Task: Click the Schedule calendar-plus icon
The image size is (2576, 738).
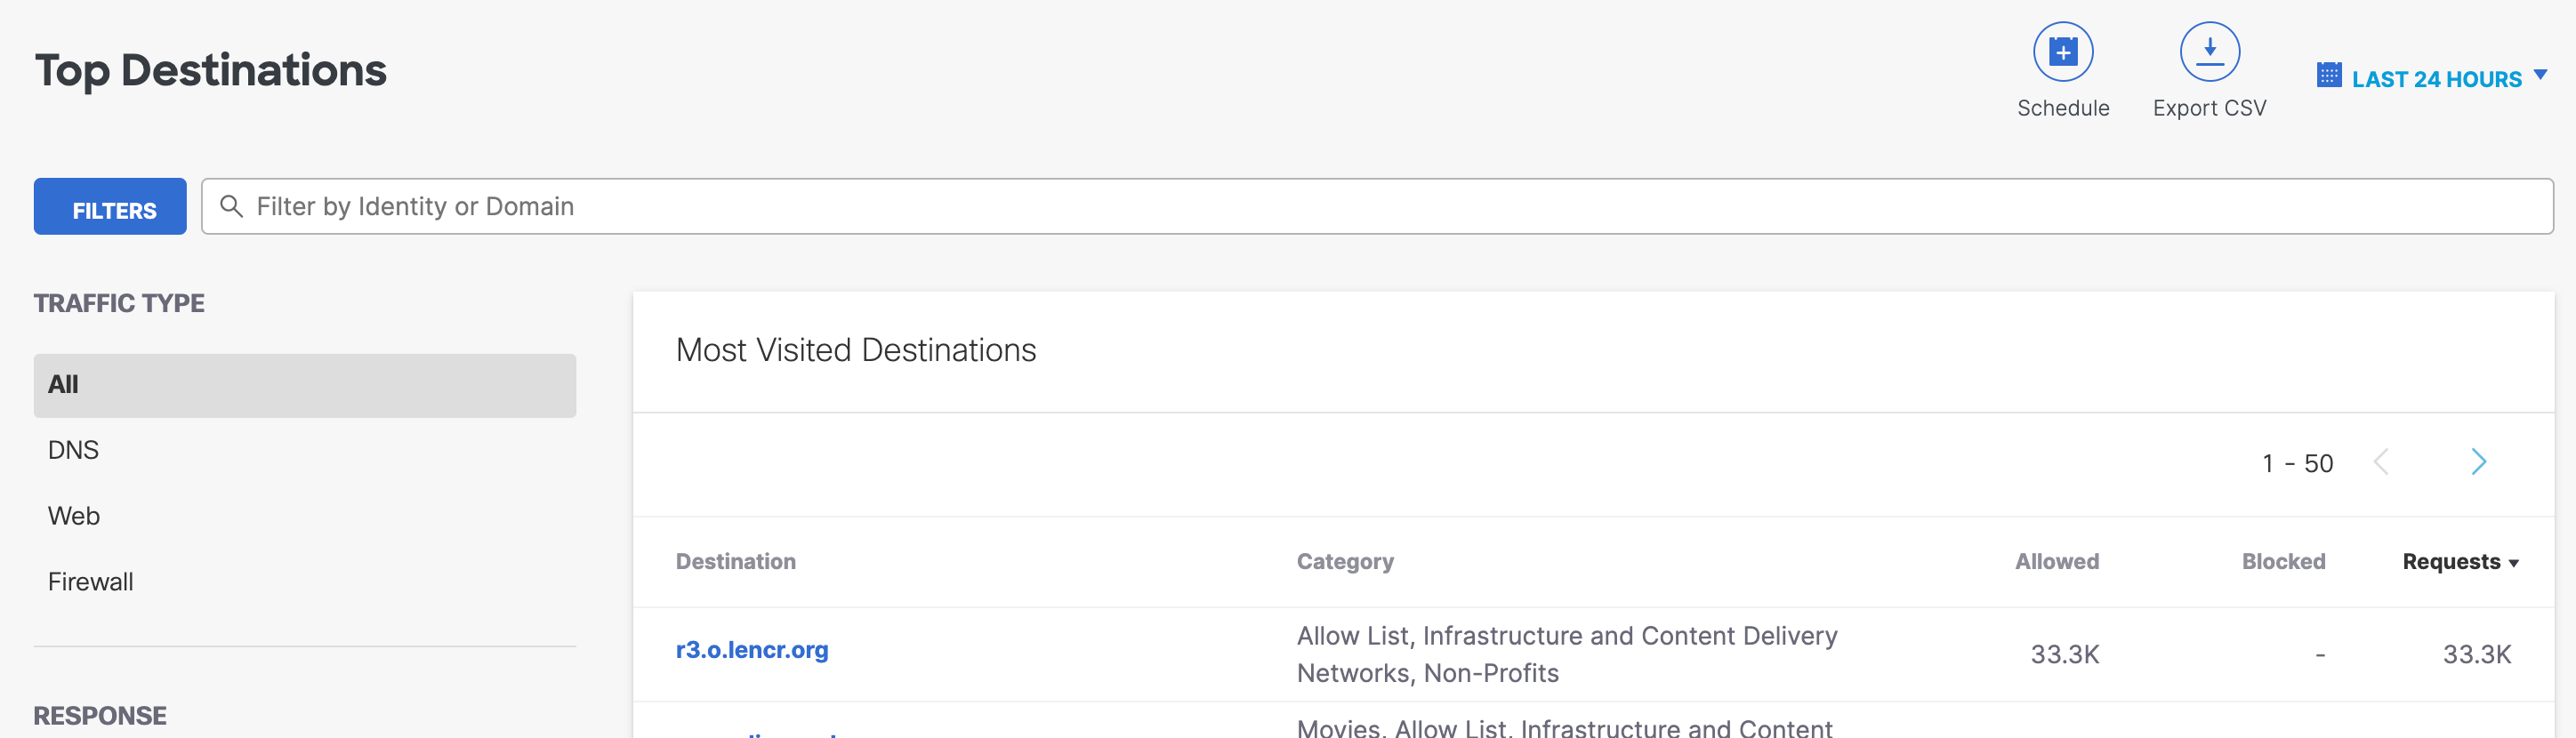Action: (2063, 51)
